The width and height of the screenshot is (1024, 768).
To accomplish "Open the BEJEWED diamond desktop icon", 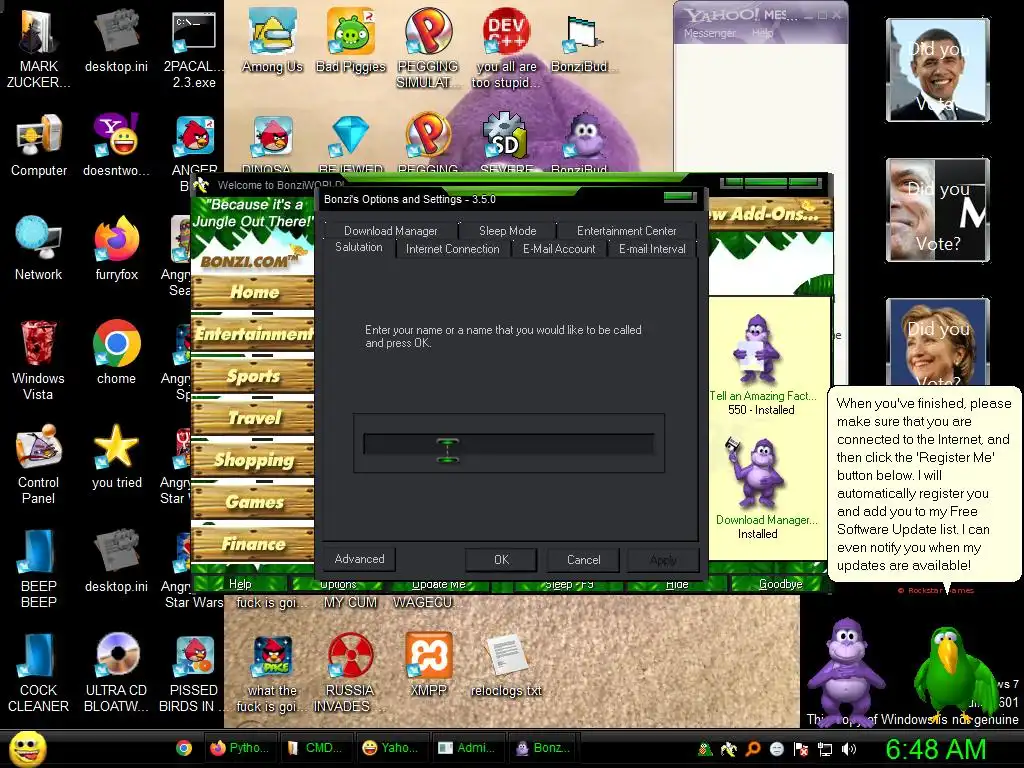I will [351, 136].
